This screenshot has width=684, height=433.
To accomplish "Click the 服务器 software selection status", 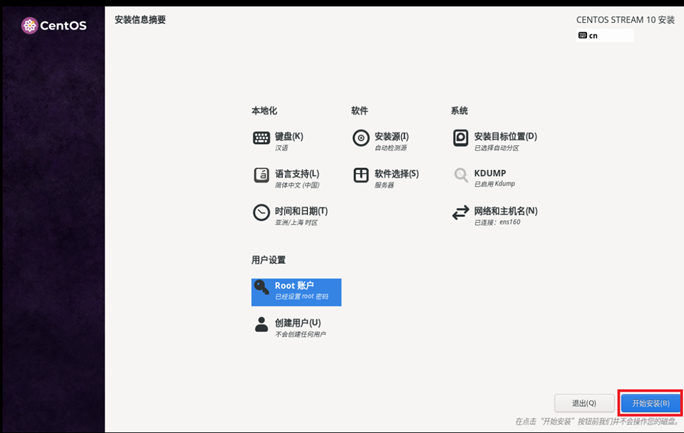I will [x=384, y=185].
